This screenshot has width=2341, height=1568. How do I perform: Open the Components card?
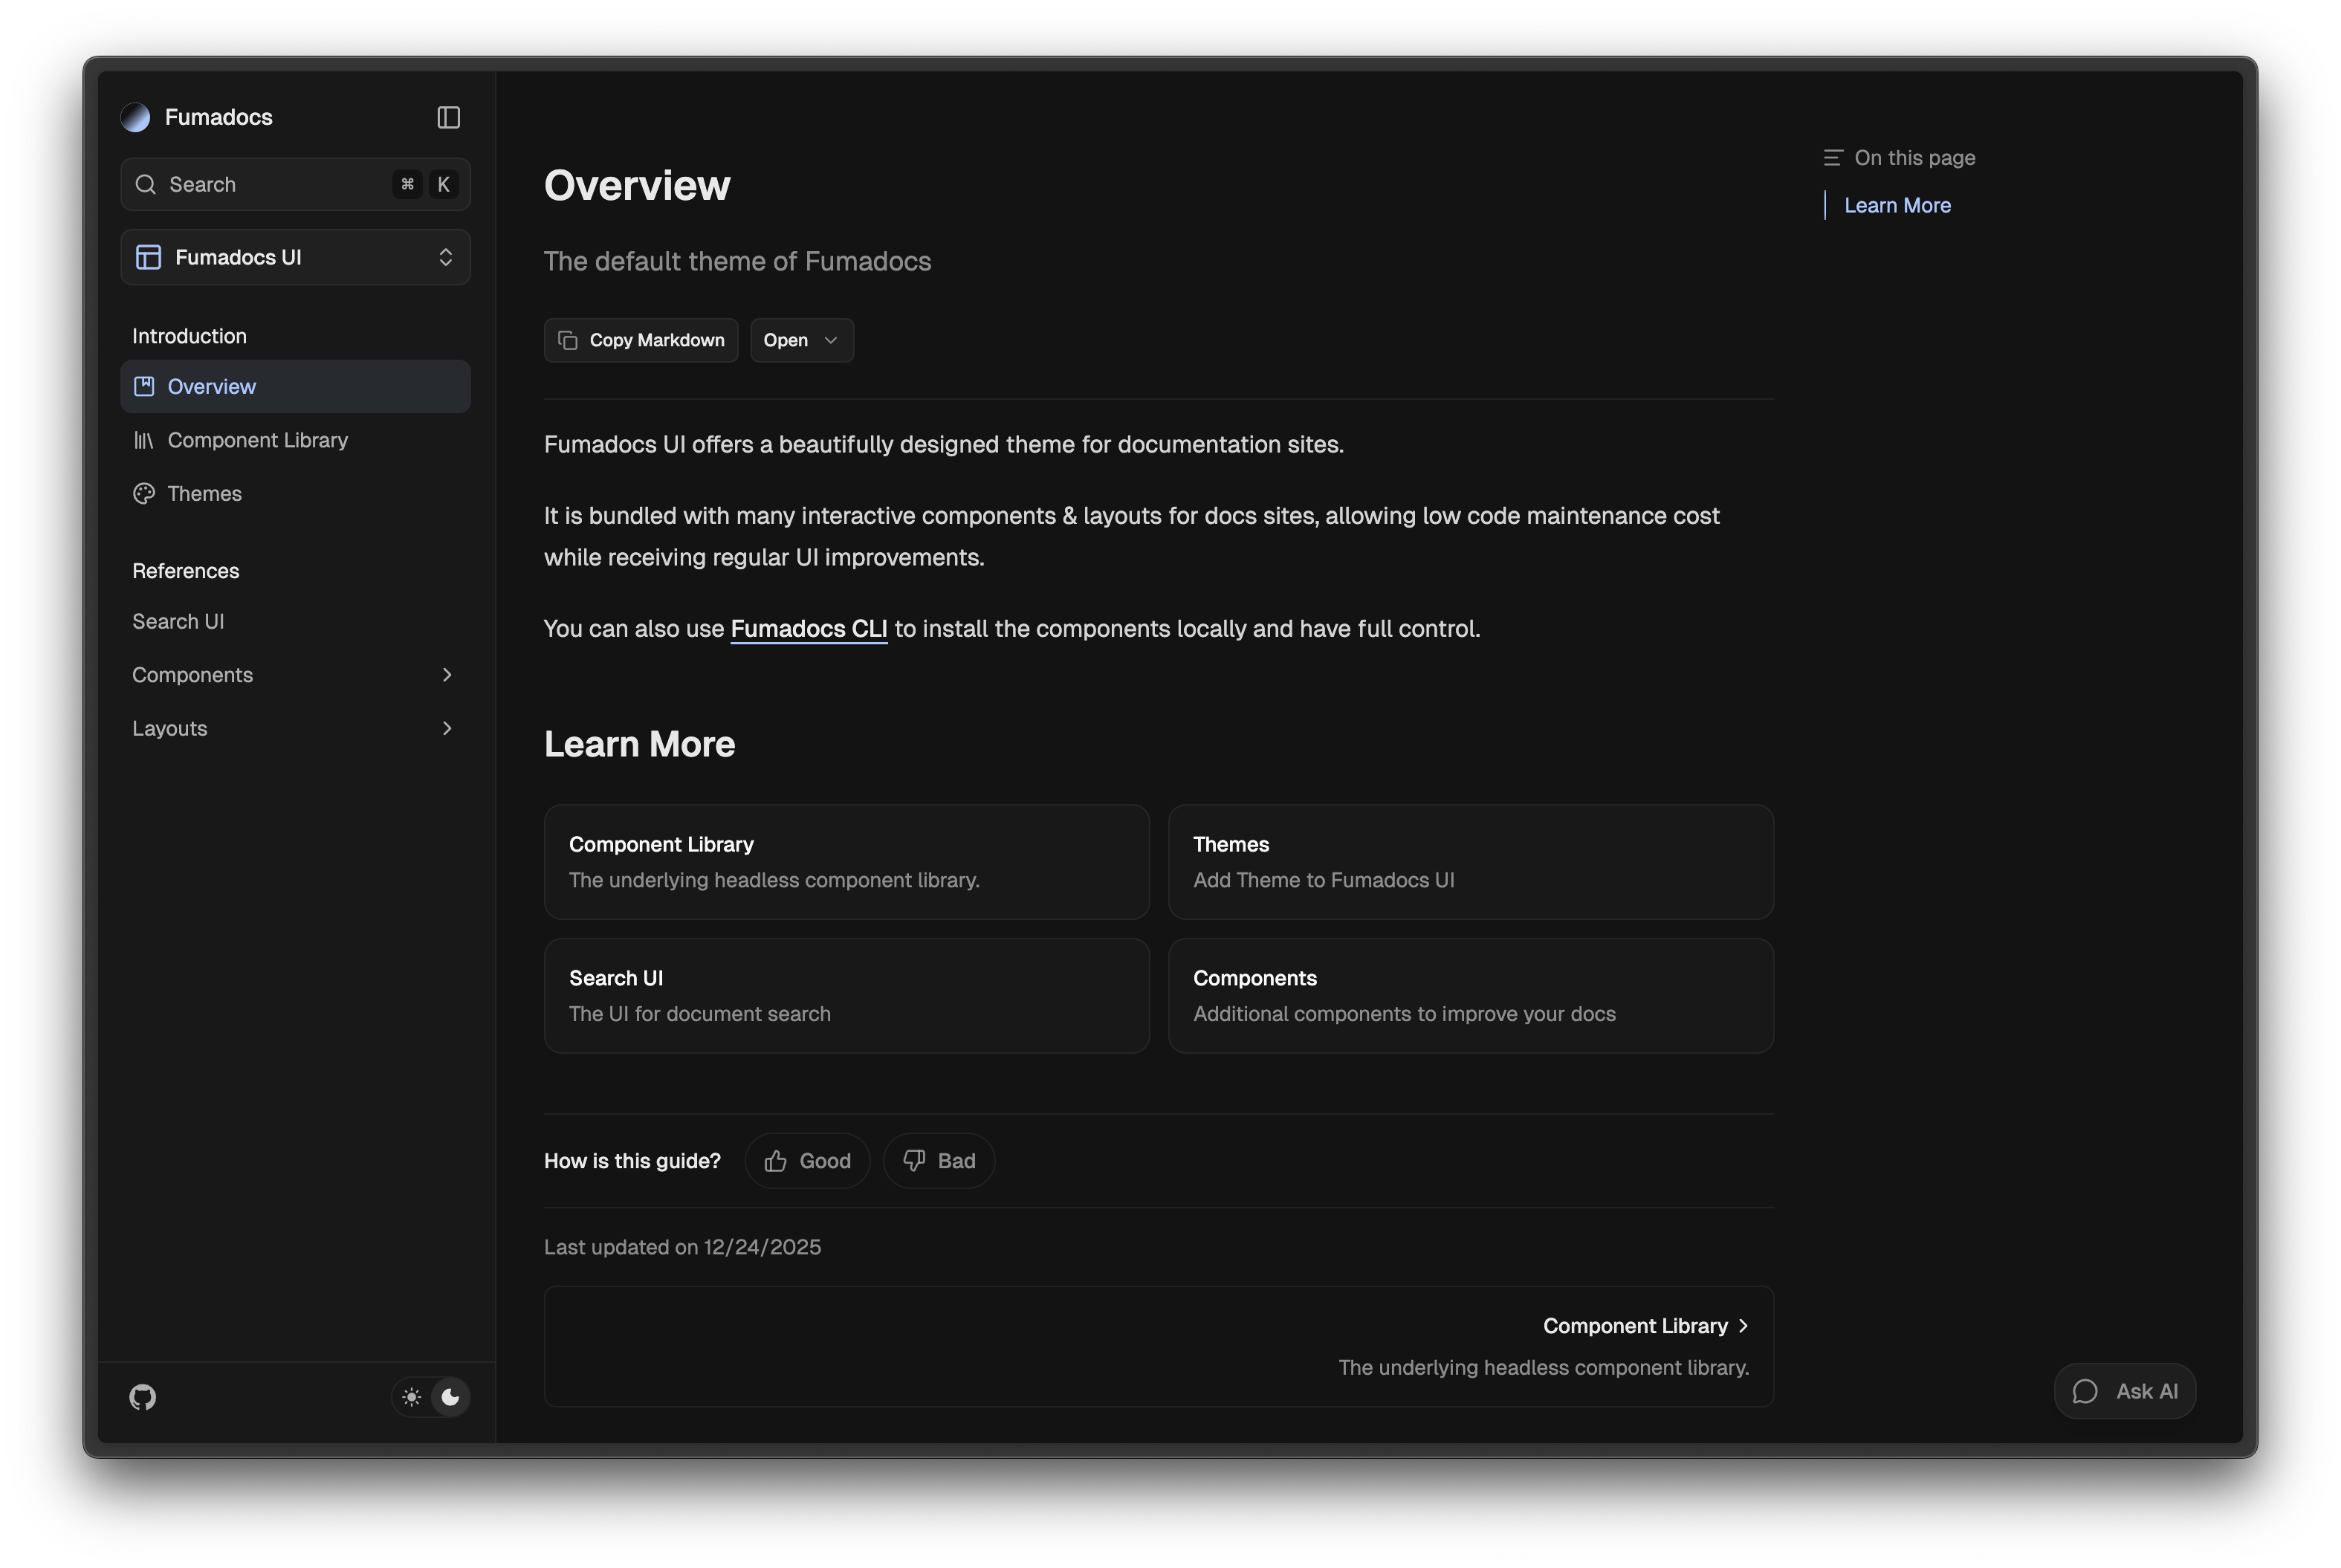pyautogui.click(x=1470, y=995)
